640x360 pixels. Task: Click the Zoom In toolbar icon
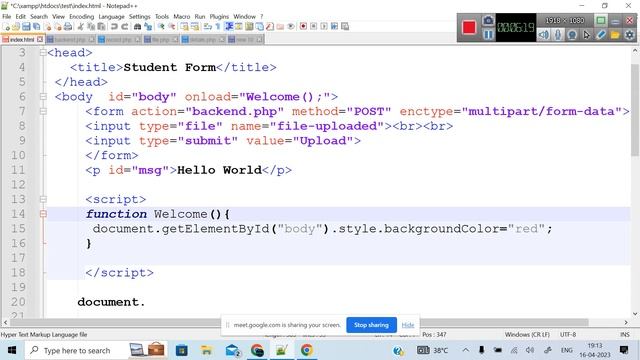[x=161, y=27]
